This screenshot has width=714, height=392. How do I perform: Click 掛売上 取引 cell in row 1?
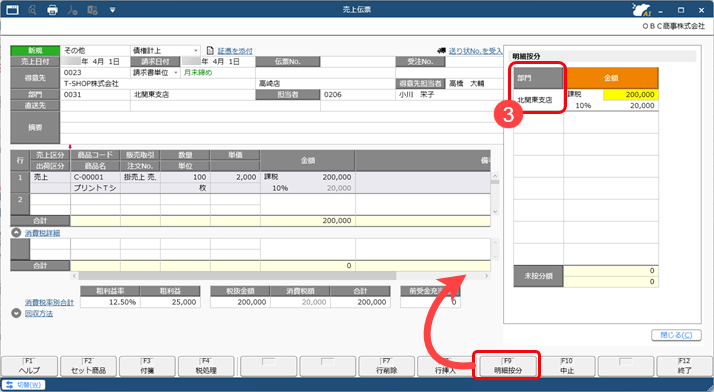pyautogui.click(x=140, y=177)
